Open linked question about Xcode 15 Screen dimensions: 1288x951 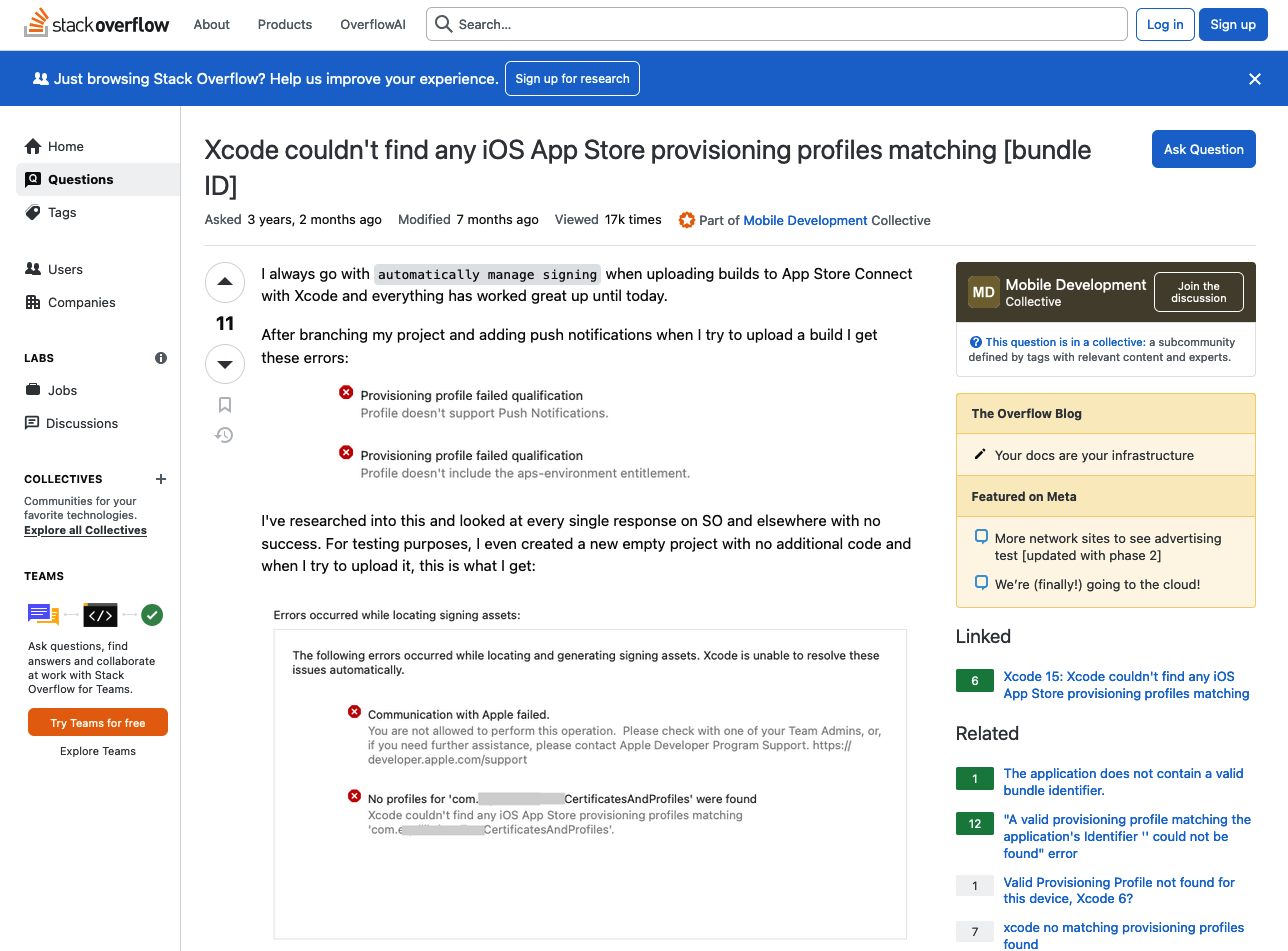tap(1126, 685)
